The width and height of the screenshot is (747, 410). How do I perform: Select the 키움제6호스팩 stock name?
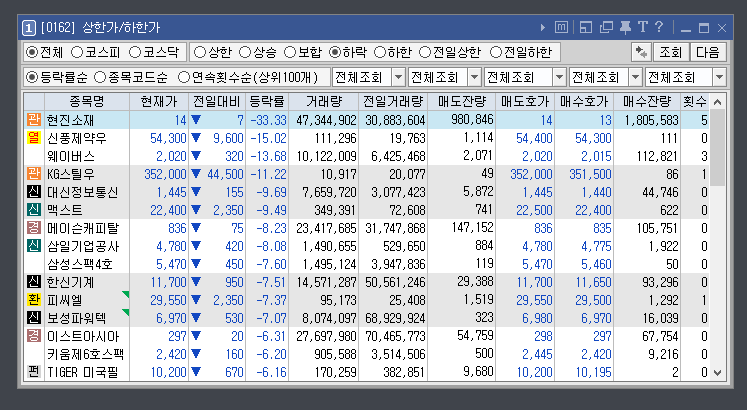[85, 354]
